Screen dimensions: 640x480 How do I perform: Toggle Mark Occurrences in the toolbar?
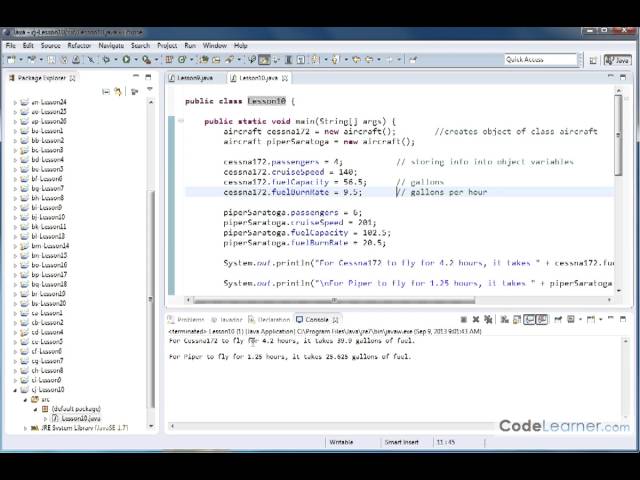[264, 60]
